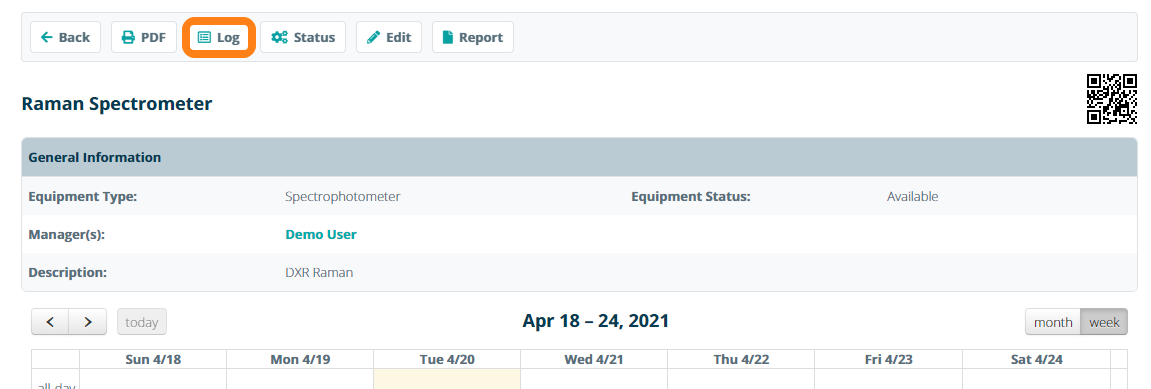Viewport: 1151px width, 389px height.
Task: Switch calendar to week view
Action: (1104, 322)
